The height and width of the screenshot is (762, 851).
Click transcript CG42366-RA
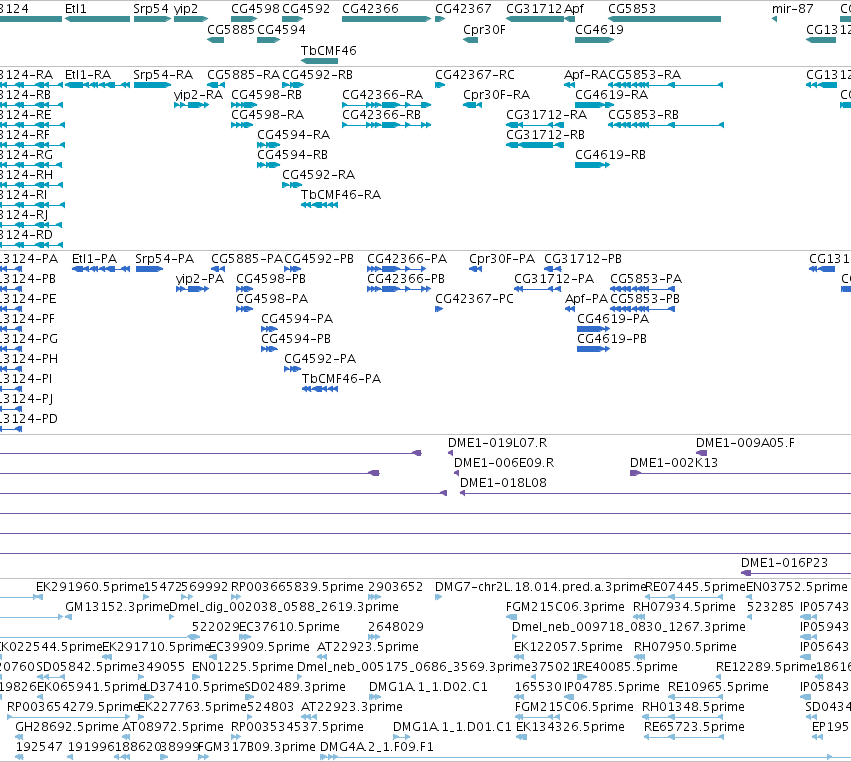click(383, 94)
